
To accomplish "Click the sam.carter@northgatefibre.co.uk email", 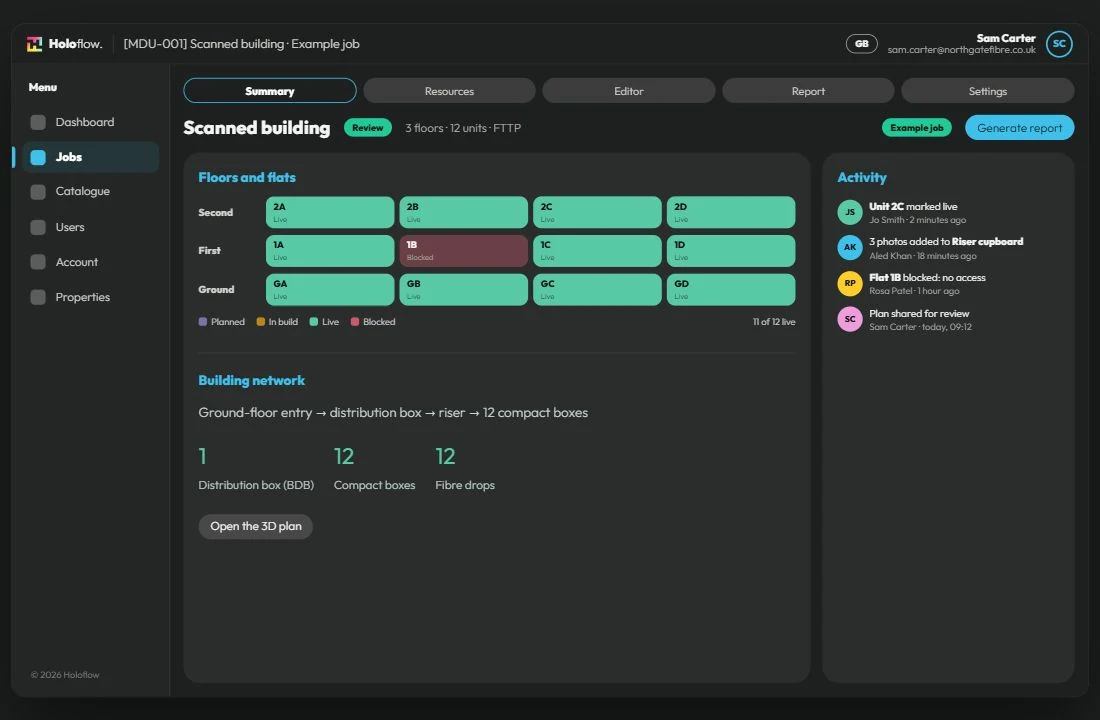I will 961,50.
